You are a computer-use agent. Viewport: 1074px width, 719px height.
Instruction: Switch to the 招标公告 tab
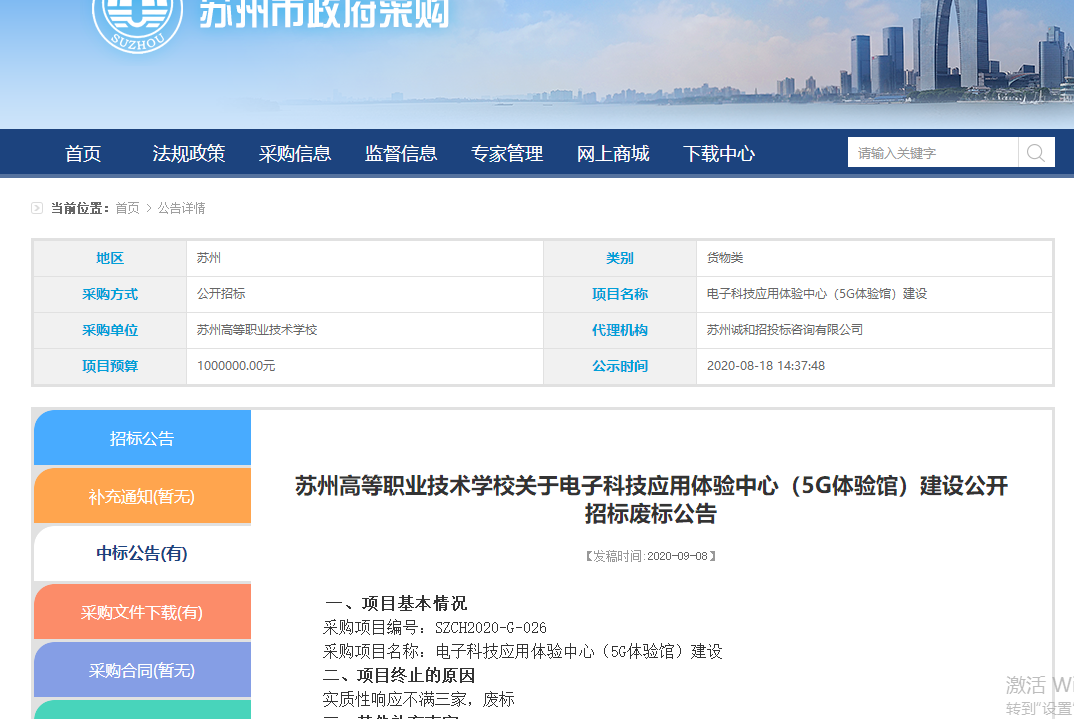point(142,438)
